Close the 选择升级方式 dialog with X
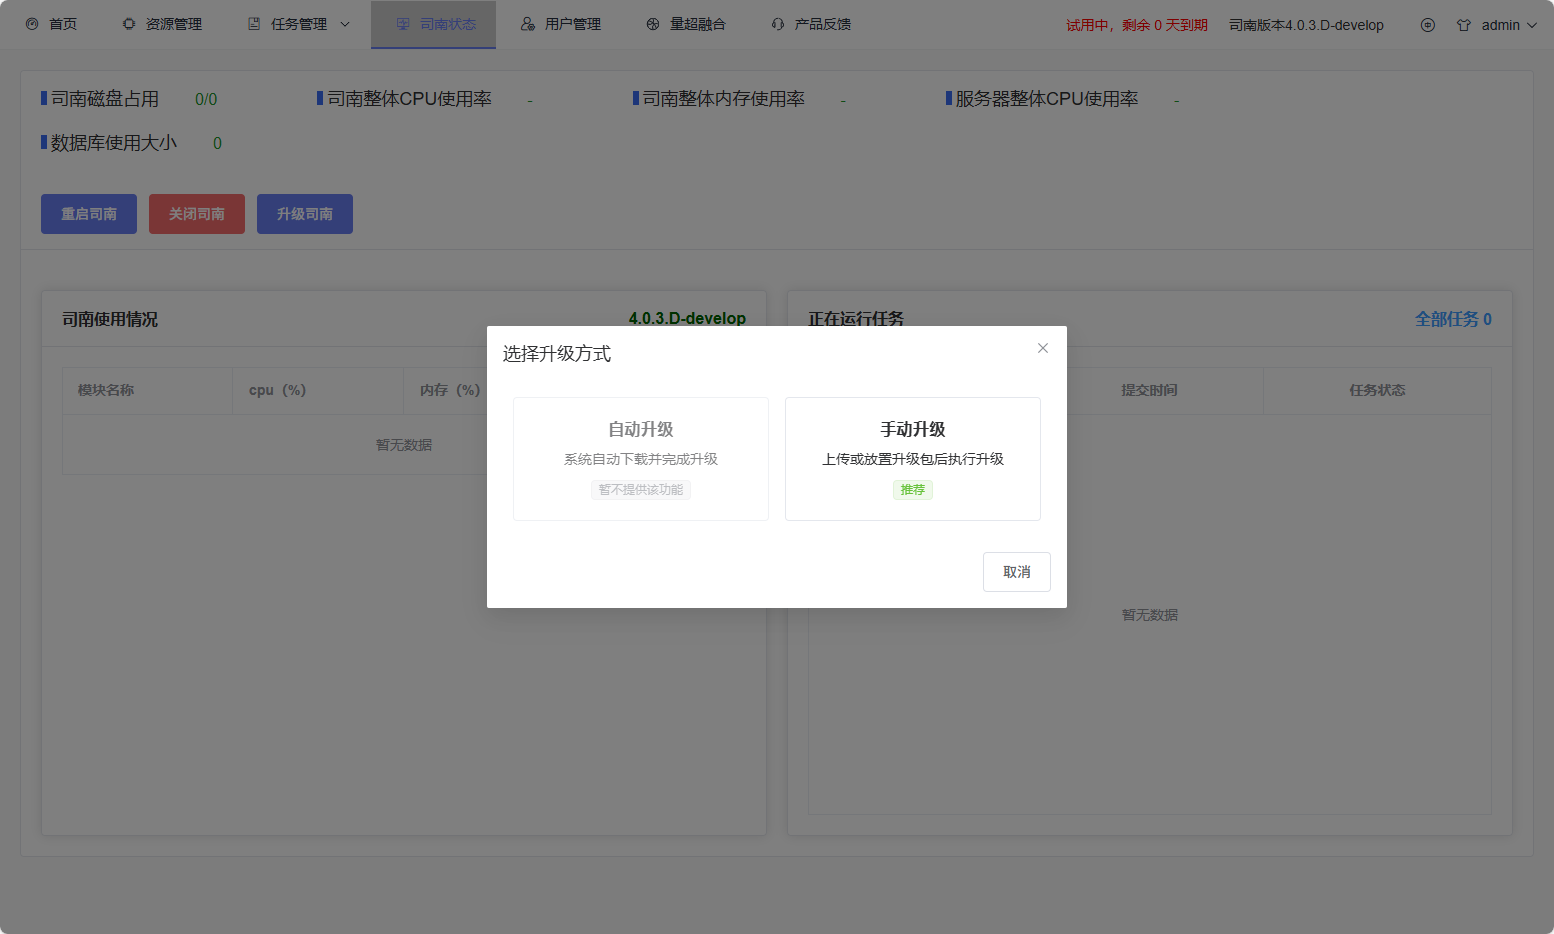1554x934 pixels. [1043, 348]
